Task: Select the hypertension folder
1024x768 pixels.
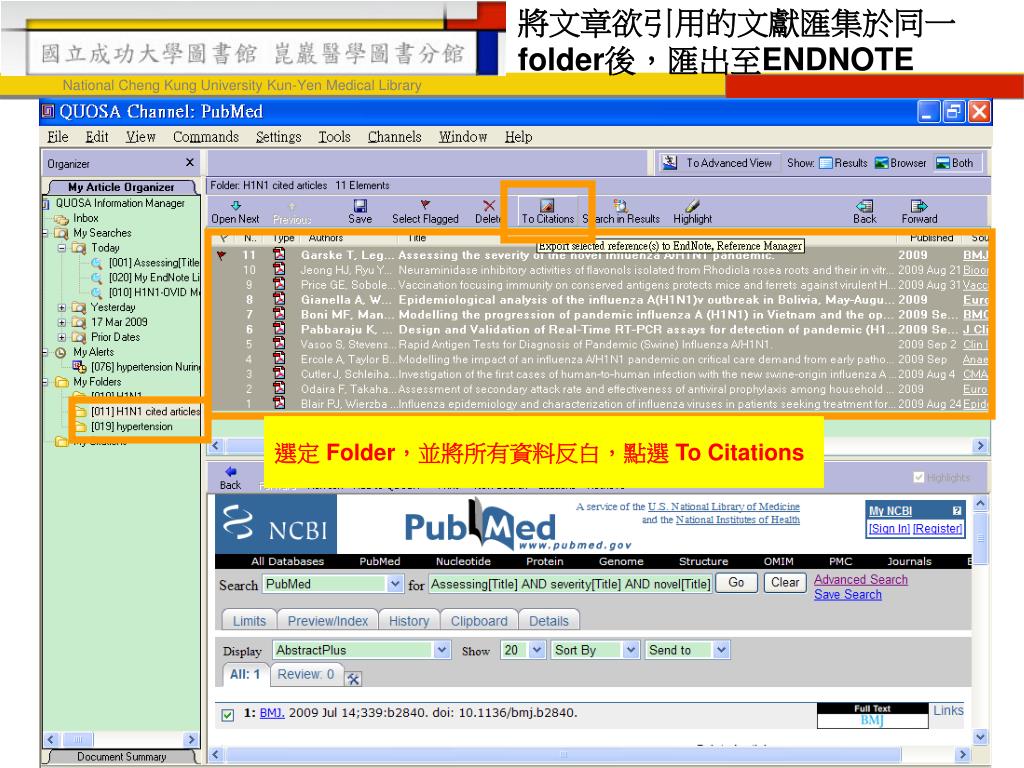Action: click(131, 426)
